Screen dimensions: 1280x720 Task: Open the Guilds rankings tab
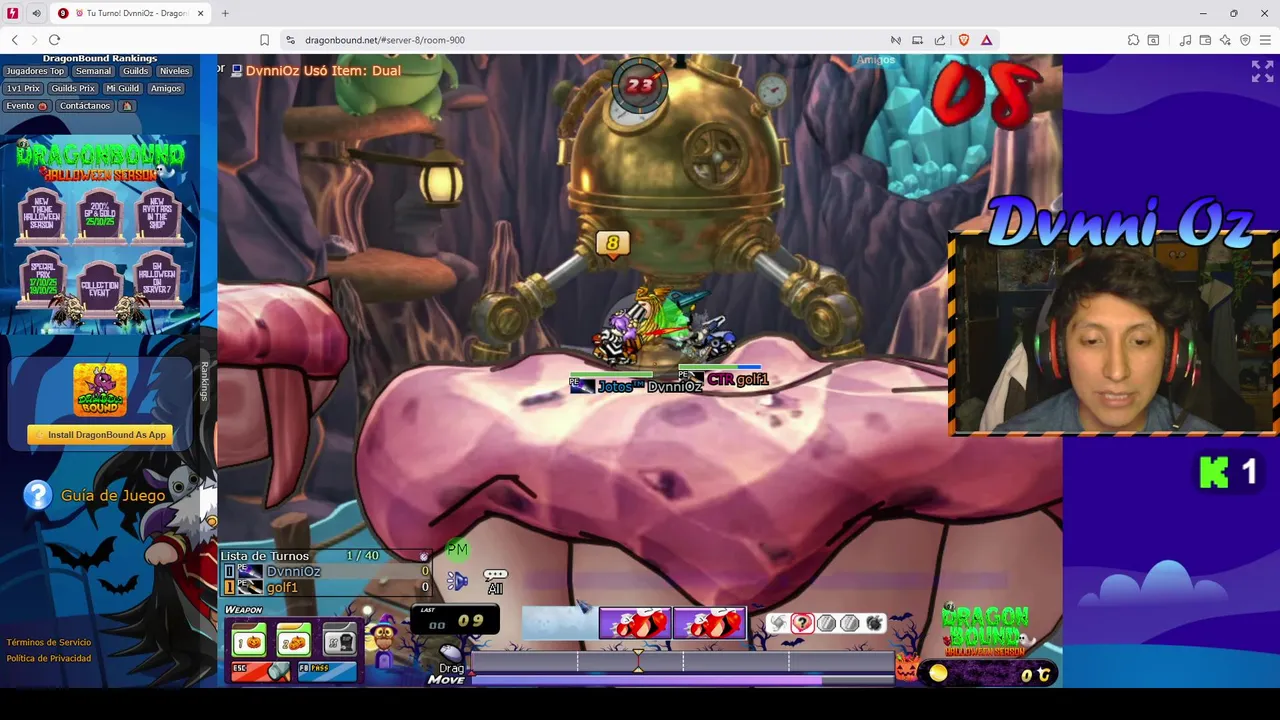135,71
